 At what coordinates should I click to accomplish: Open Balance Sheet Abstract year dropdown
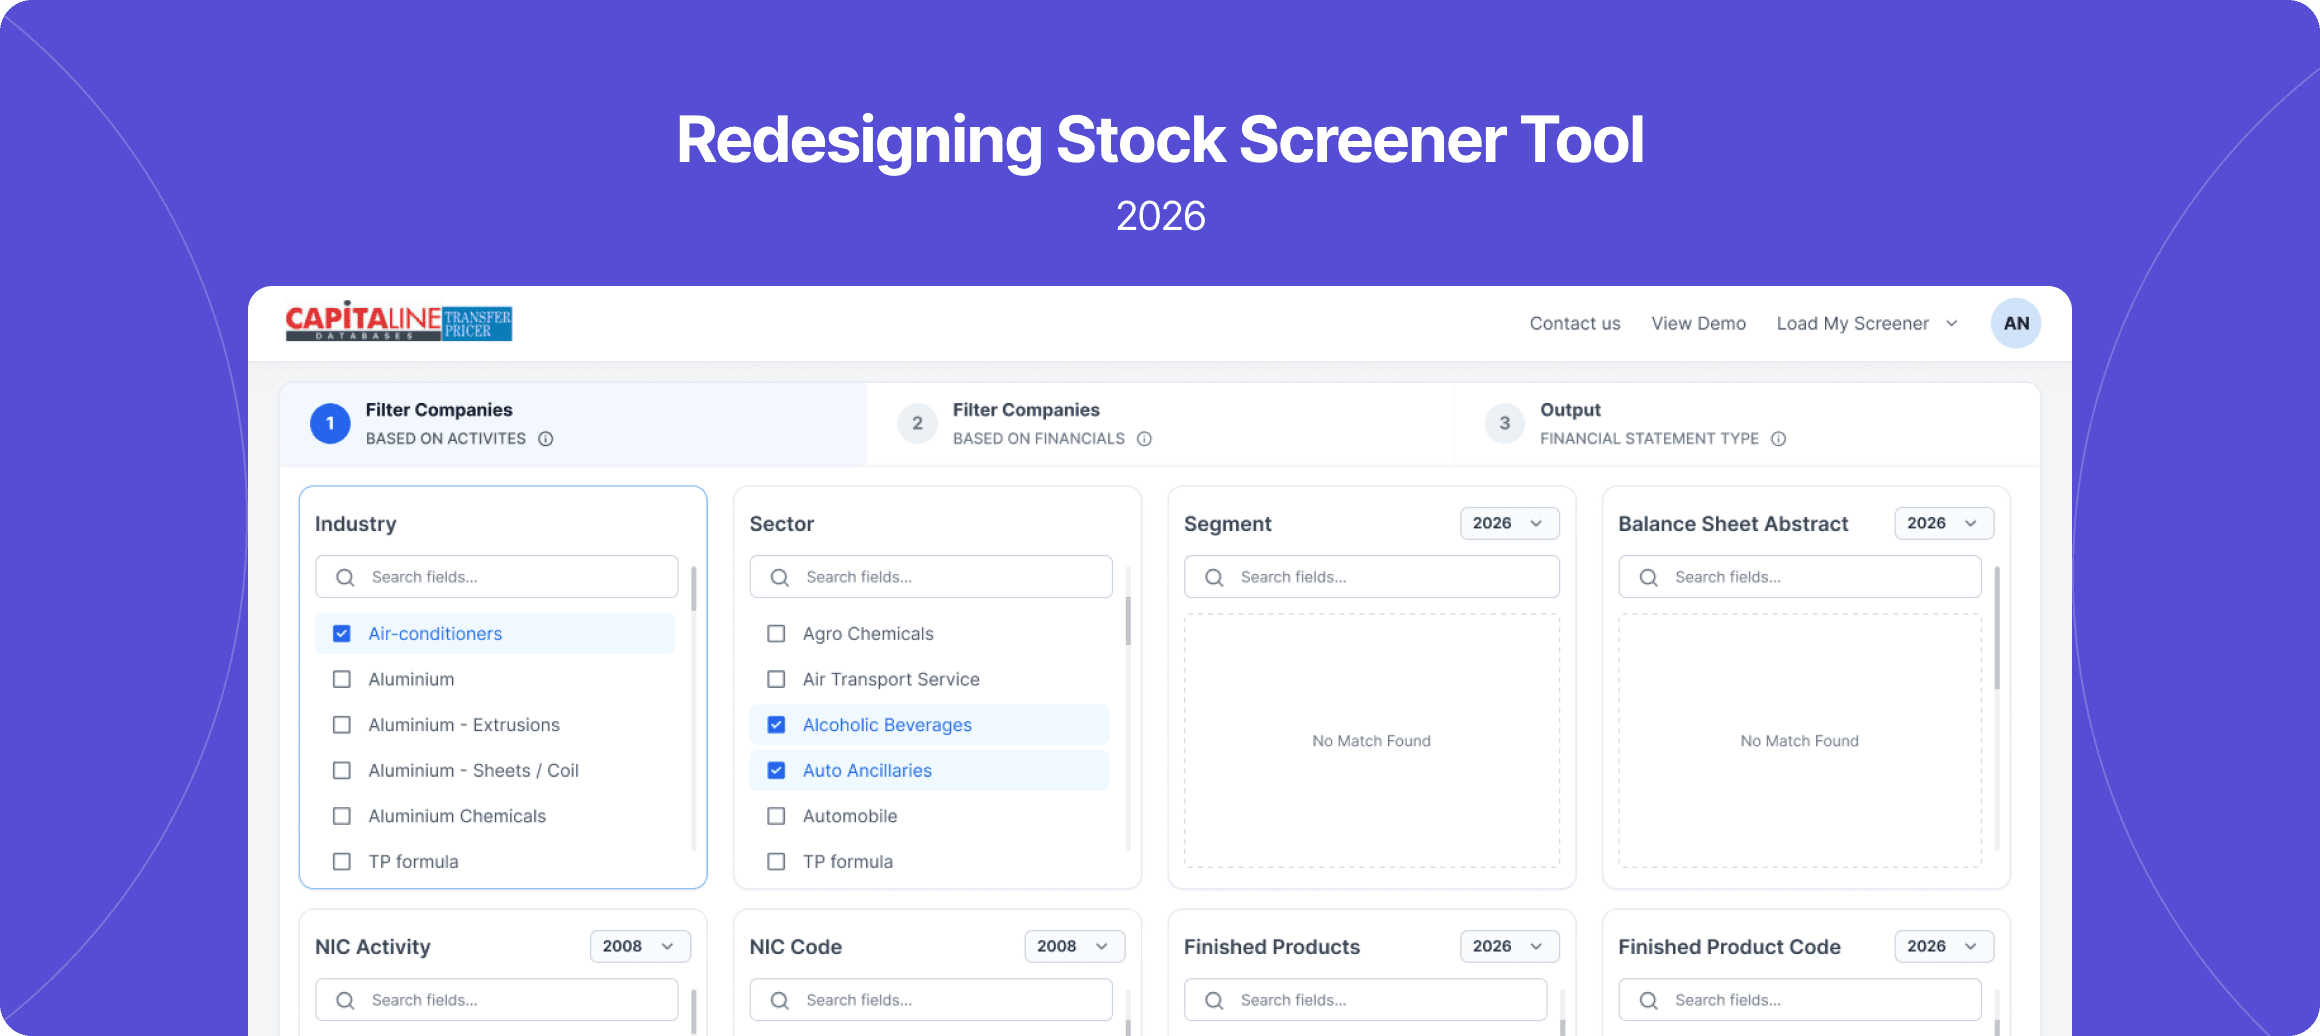pos(1944,523)
